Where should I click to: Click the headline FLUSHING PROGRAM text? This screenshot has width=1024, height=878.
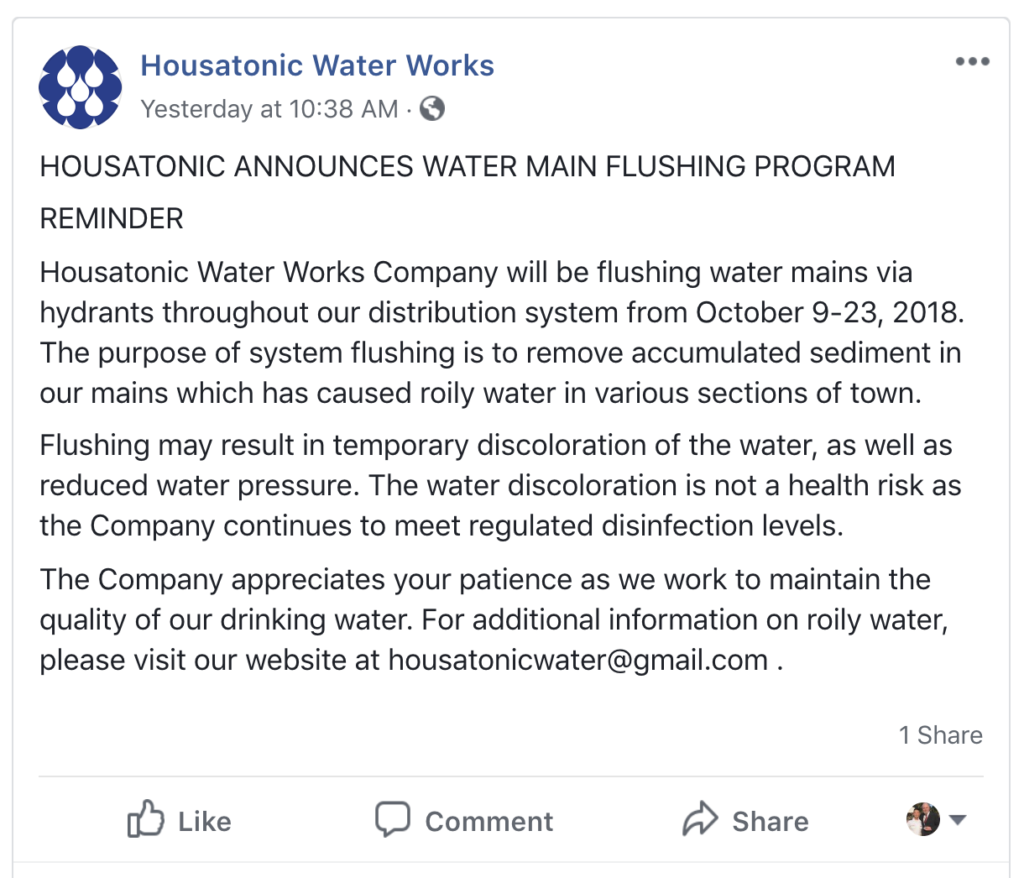coord(750,166)
